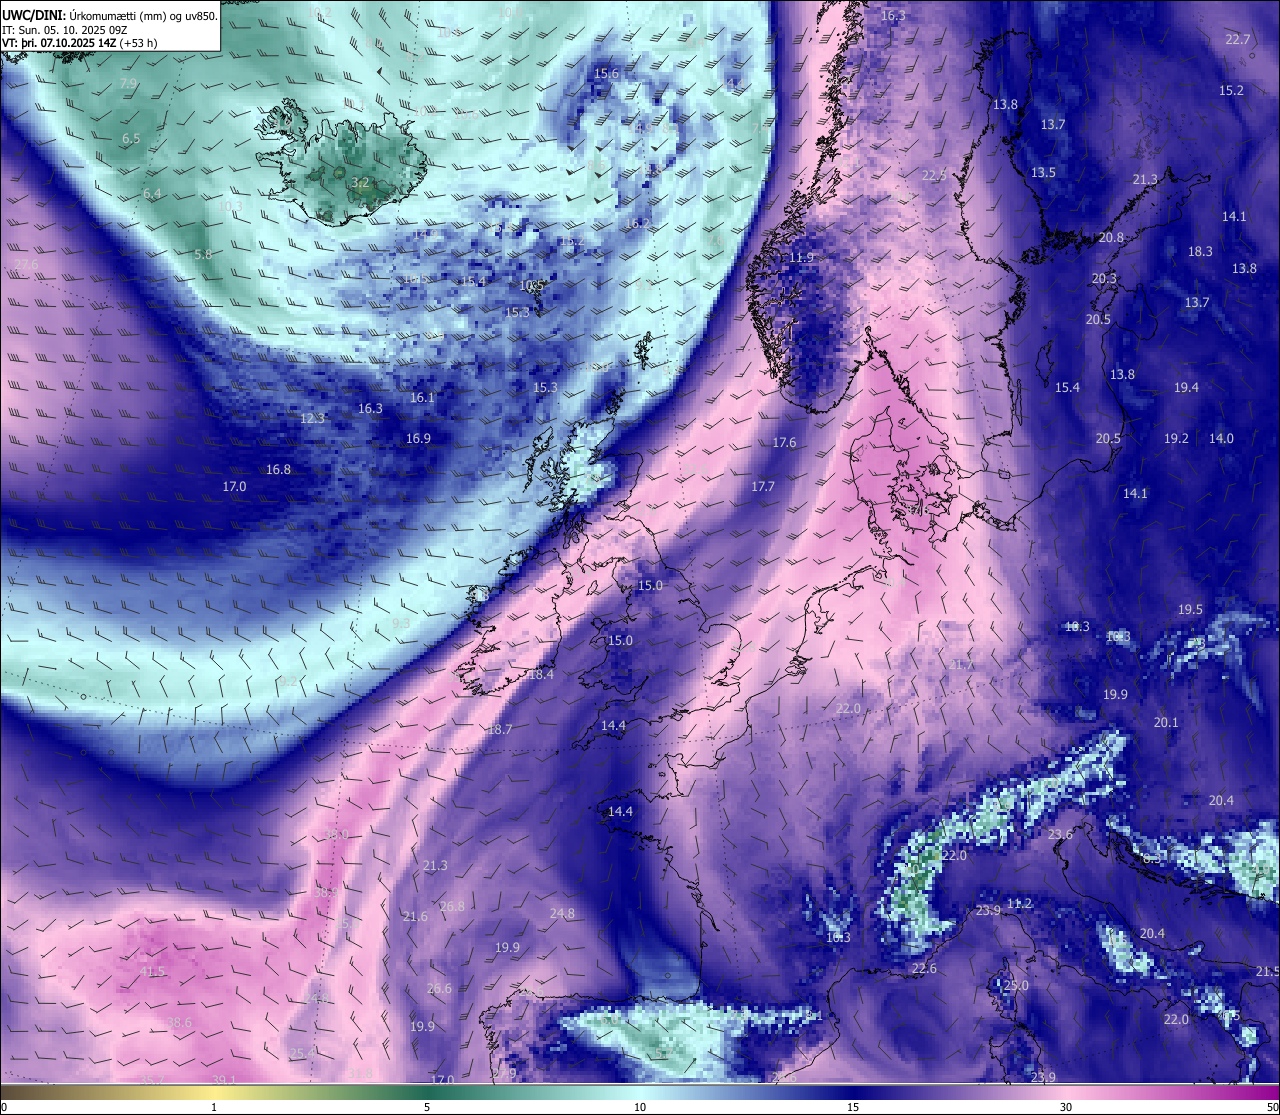Click the 19.4 value on the map
This screenshot has width=1280, height=1115.
point(1186,387)
